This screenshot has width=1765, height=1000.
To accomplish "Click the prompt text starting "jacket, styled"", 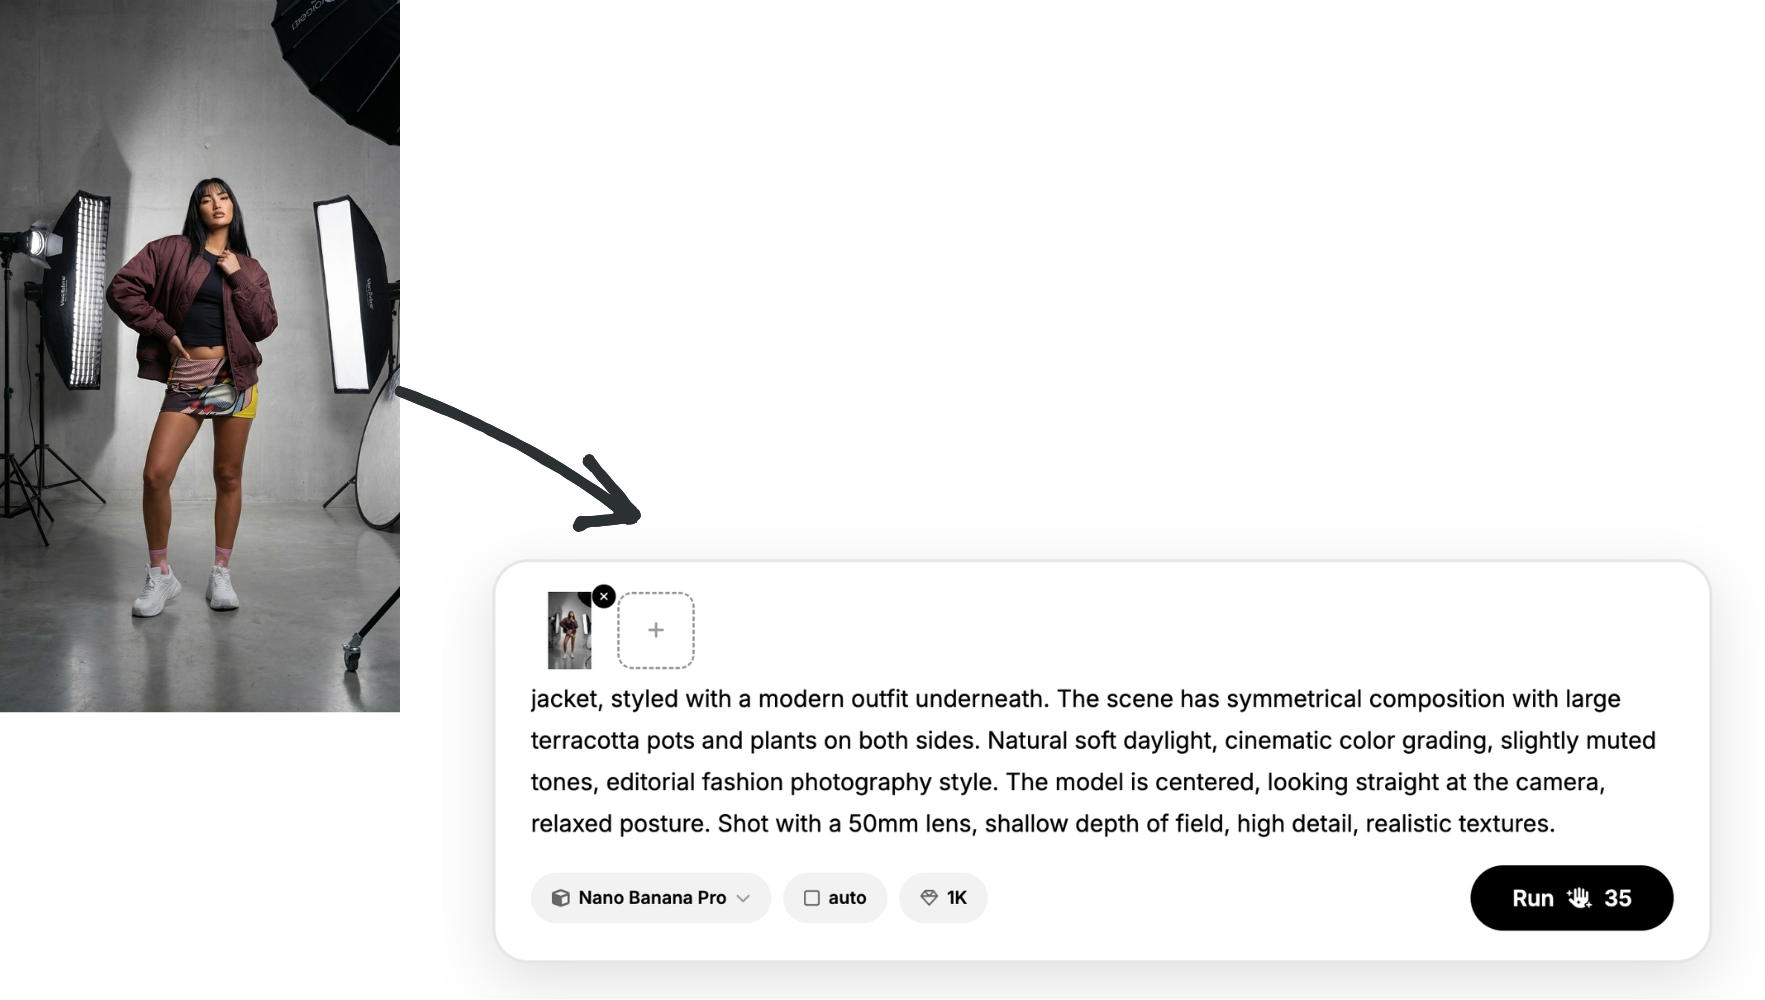I will pyautogui.click(x=1093, y=761).
